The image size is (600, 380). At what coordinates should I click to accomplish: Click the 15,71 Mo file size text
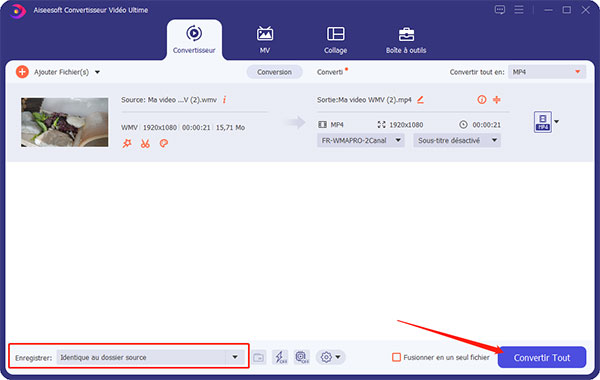tap(230, 127)
